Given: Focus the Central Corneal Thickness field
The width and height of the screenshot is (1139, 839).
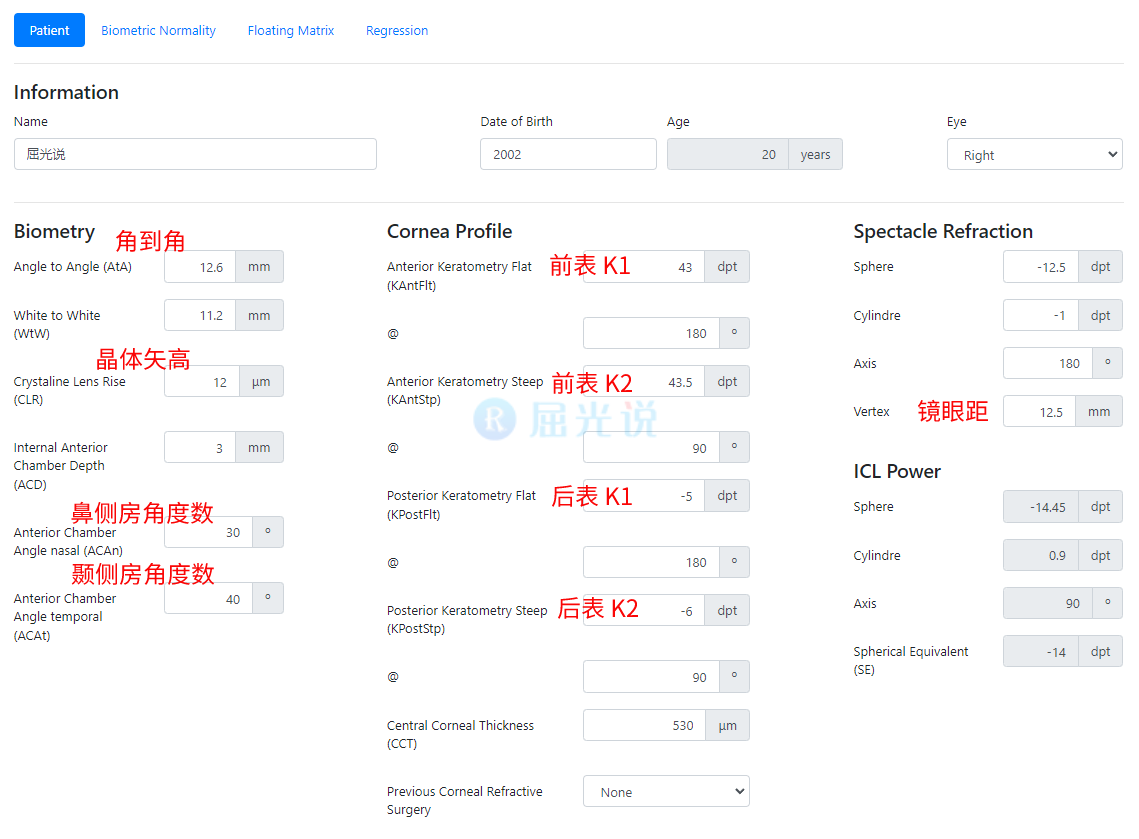Looking at the screenshot, I should coord(644,726).
